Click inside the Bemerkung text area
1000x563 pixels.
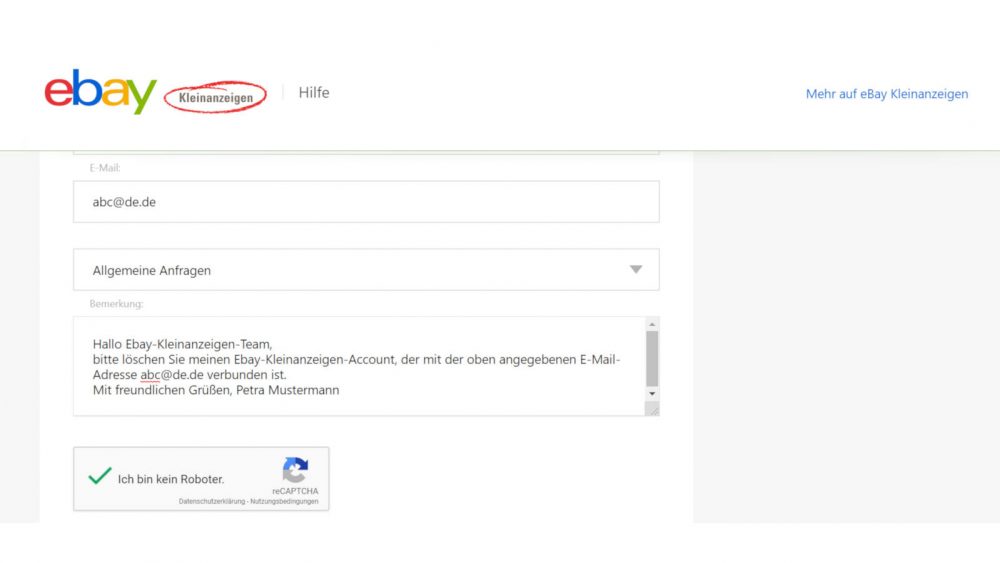pyautogui.click(x=360, y=366)
